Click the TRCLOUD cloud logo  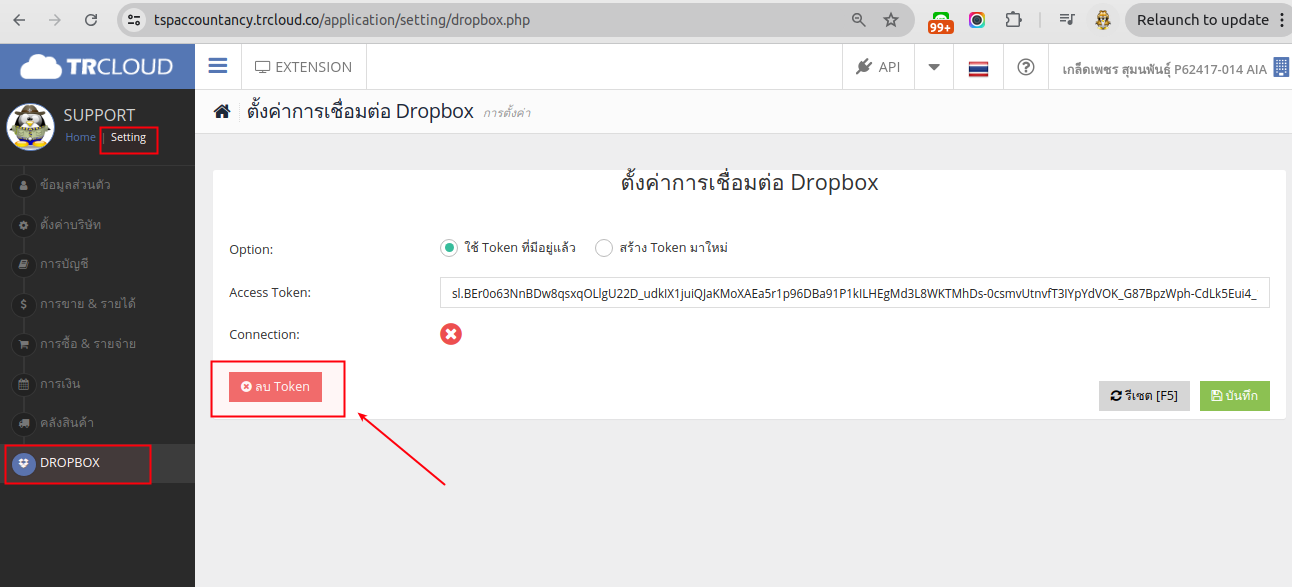pos(97,67)
